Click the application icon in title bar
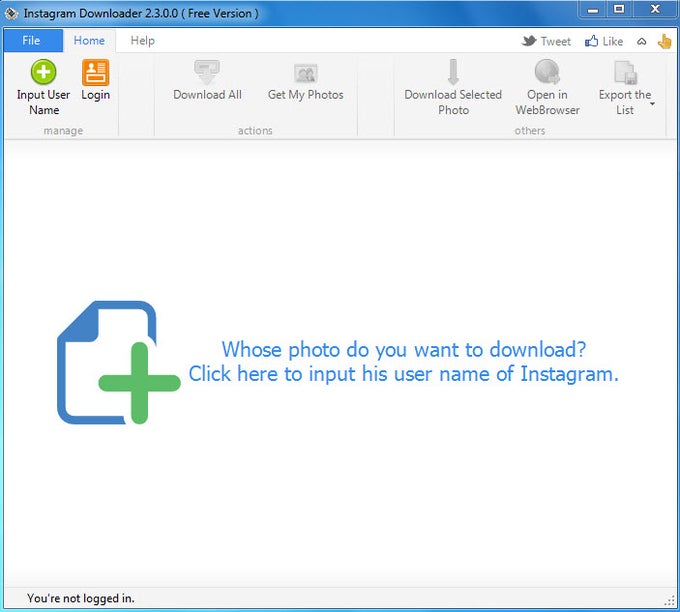The height and width of the screenshot is (612, 680). pos(11,13)
